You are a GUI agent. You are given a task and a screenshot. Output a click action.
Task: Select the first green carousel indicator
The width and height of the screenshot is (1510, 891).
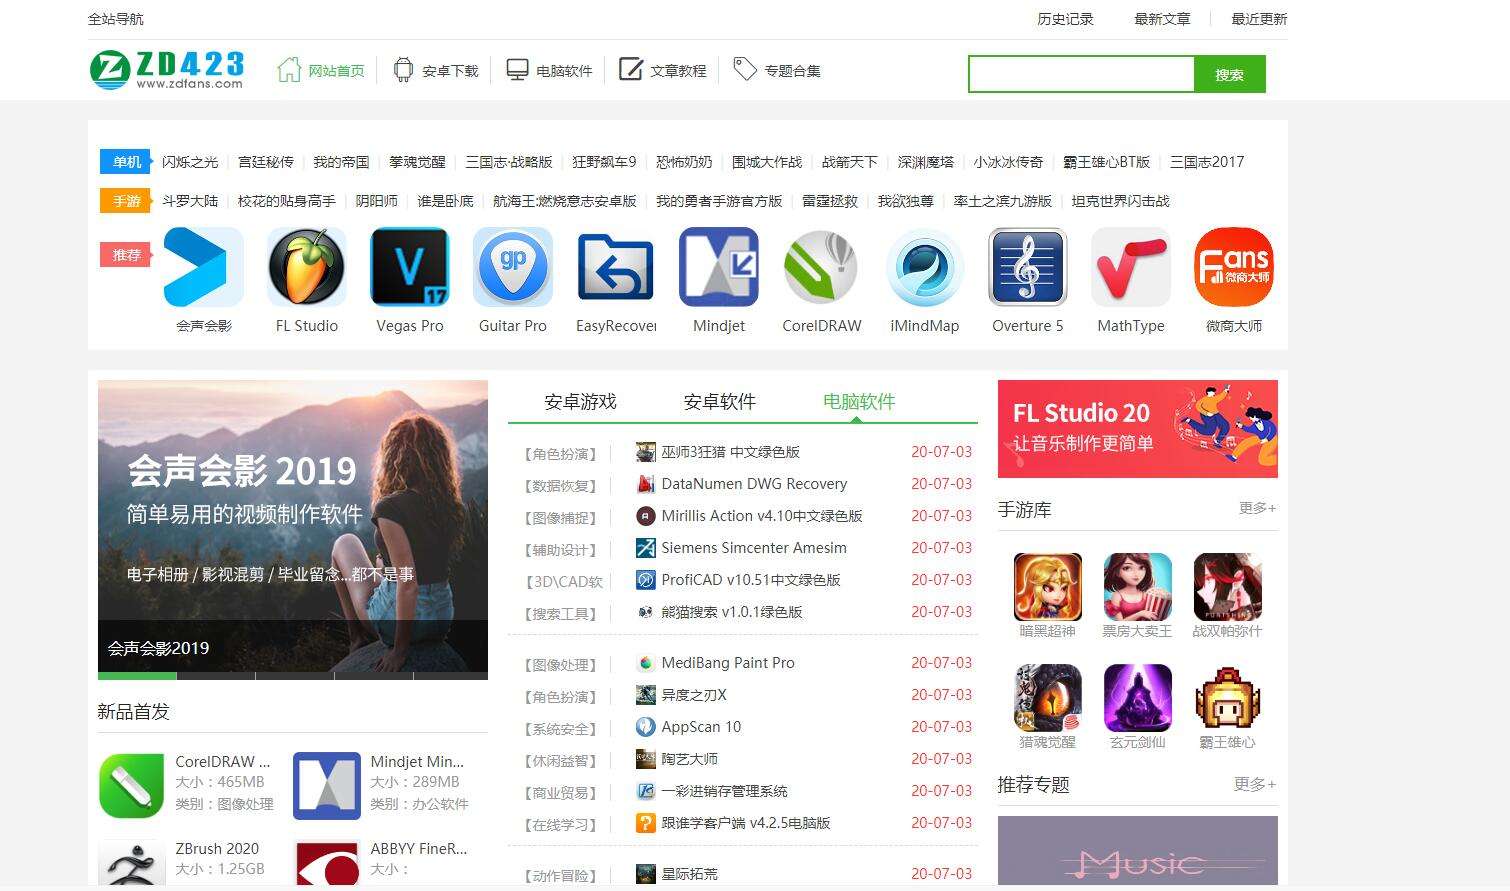(x=137, y=676)
